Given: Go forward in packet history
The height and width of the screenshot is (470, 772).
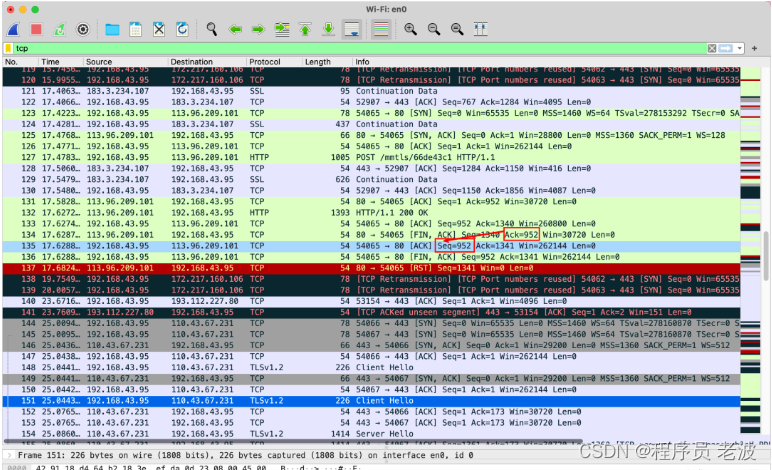Looking at the screenshot, I should (x=258, y=30).
